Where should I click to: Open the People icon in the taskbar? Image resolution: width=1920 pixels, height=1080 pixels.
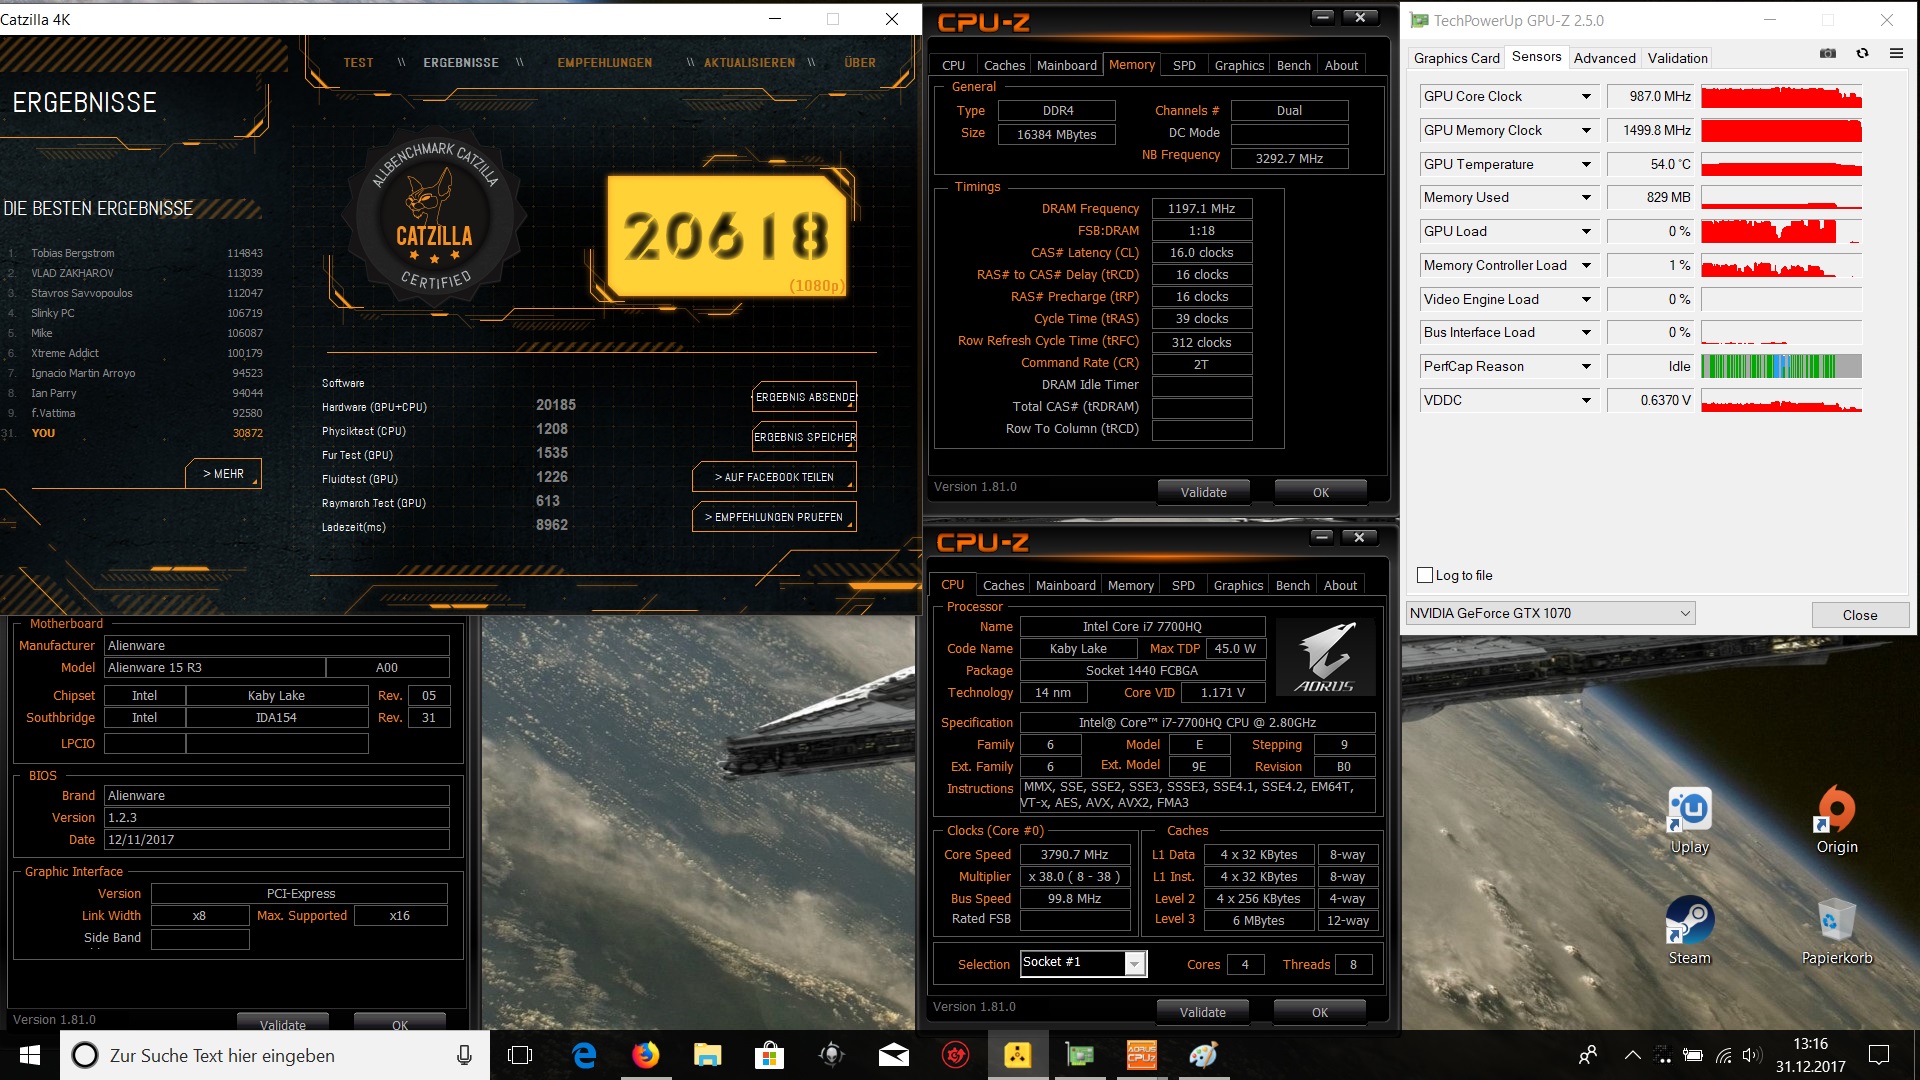pos(1587,1055)
